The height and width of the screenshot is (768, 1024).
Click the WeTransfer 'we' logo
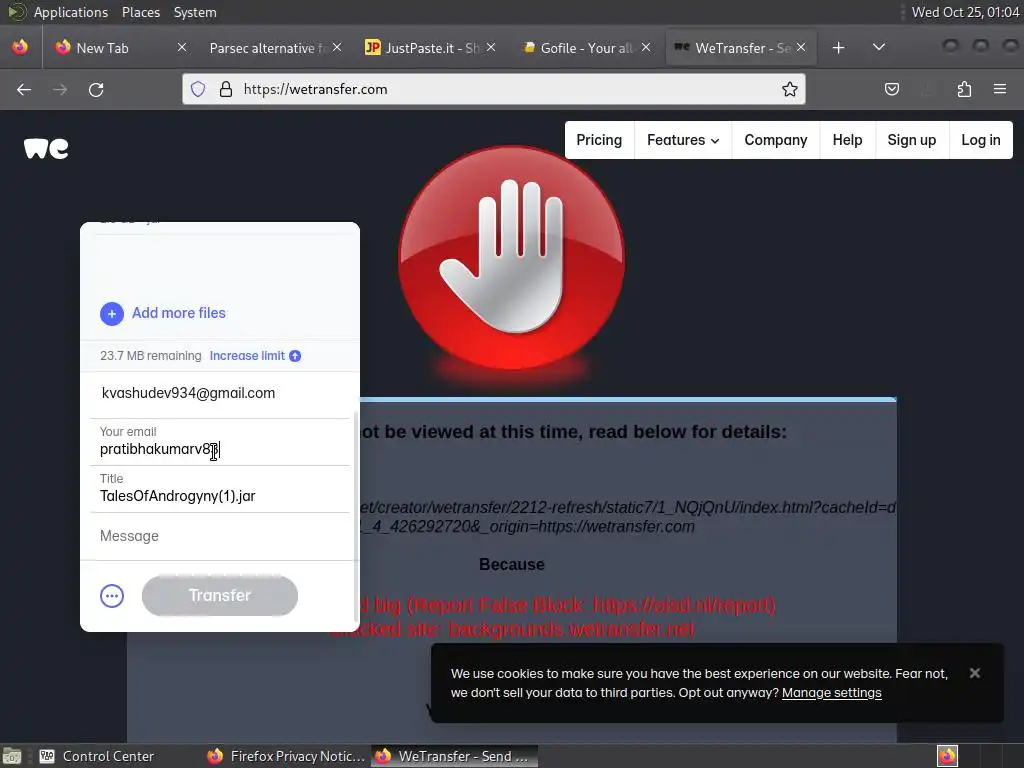point(46,148)
